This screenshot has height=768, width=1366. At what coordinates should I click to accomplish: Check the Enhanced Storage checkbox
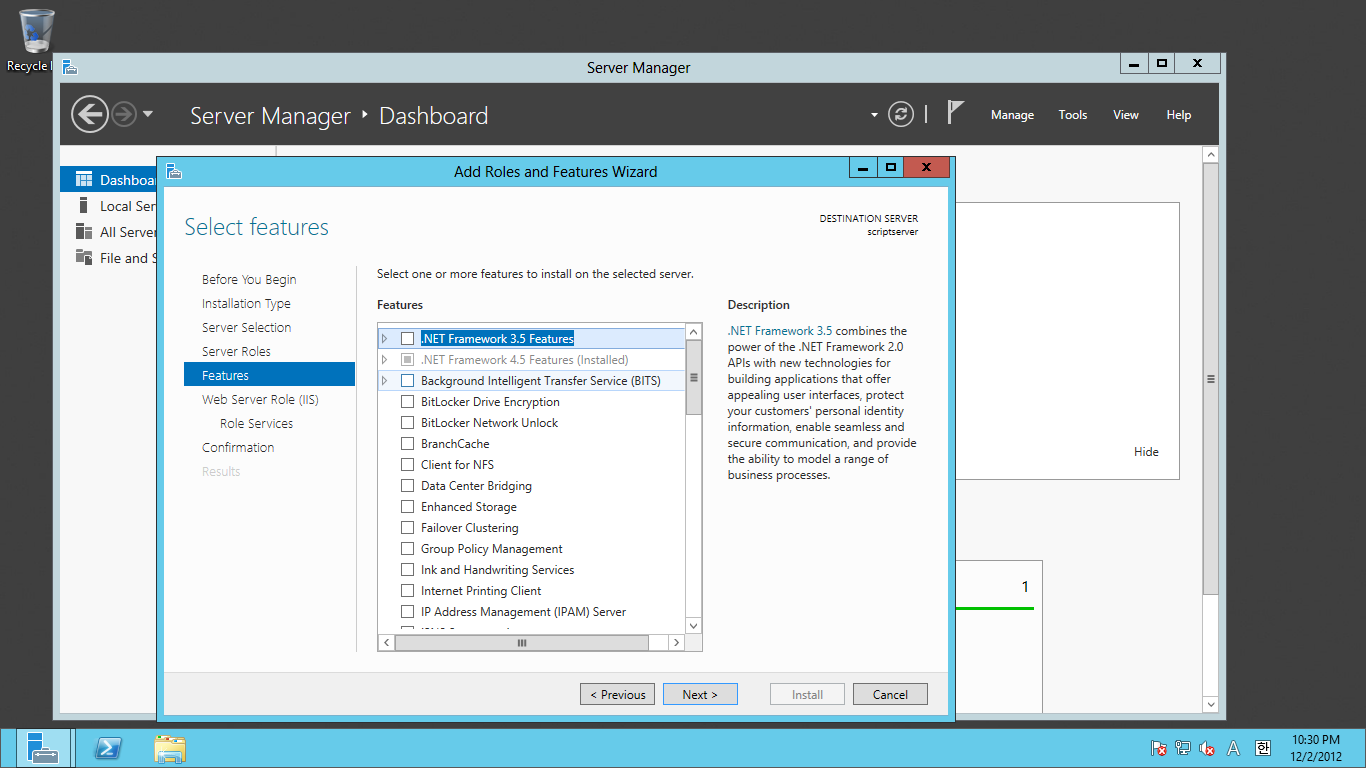pos(407,507)
